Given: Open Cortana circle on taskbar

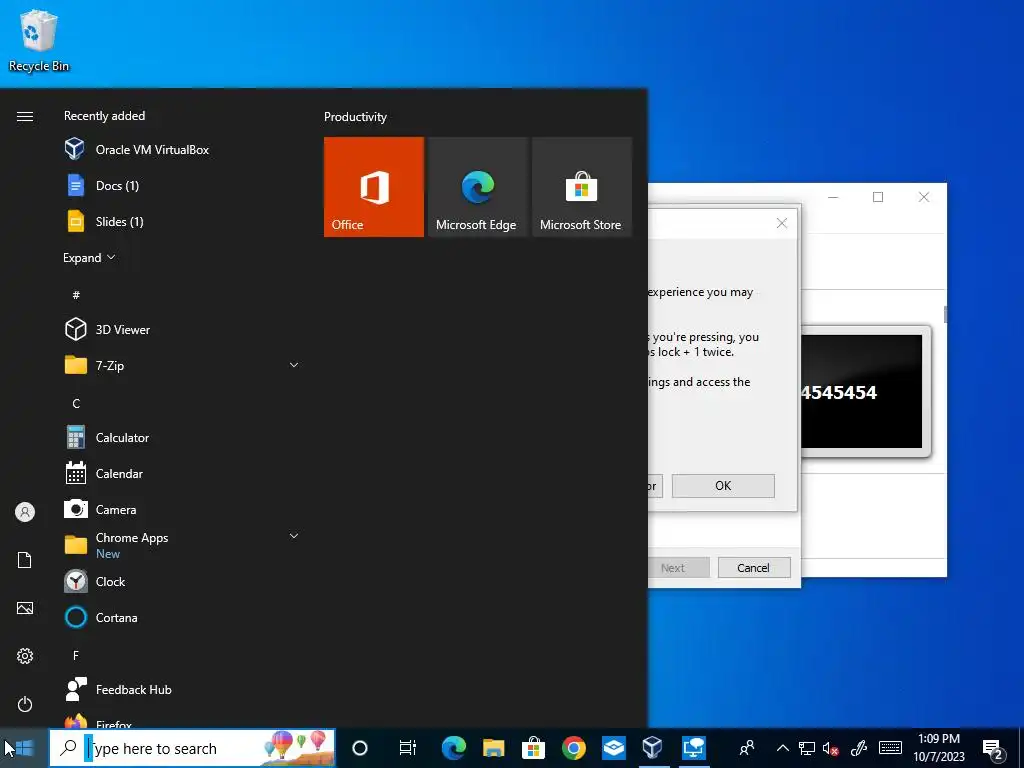Looking at the screenshot, I should tap(360, 748).
